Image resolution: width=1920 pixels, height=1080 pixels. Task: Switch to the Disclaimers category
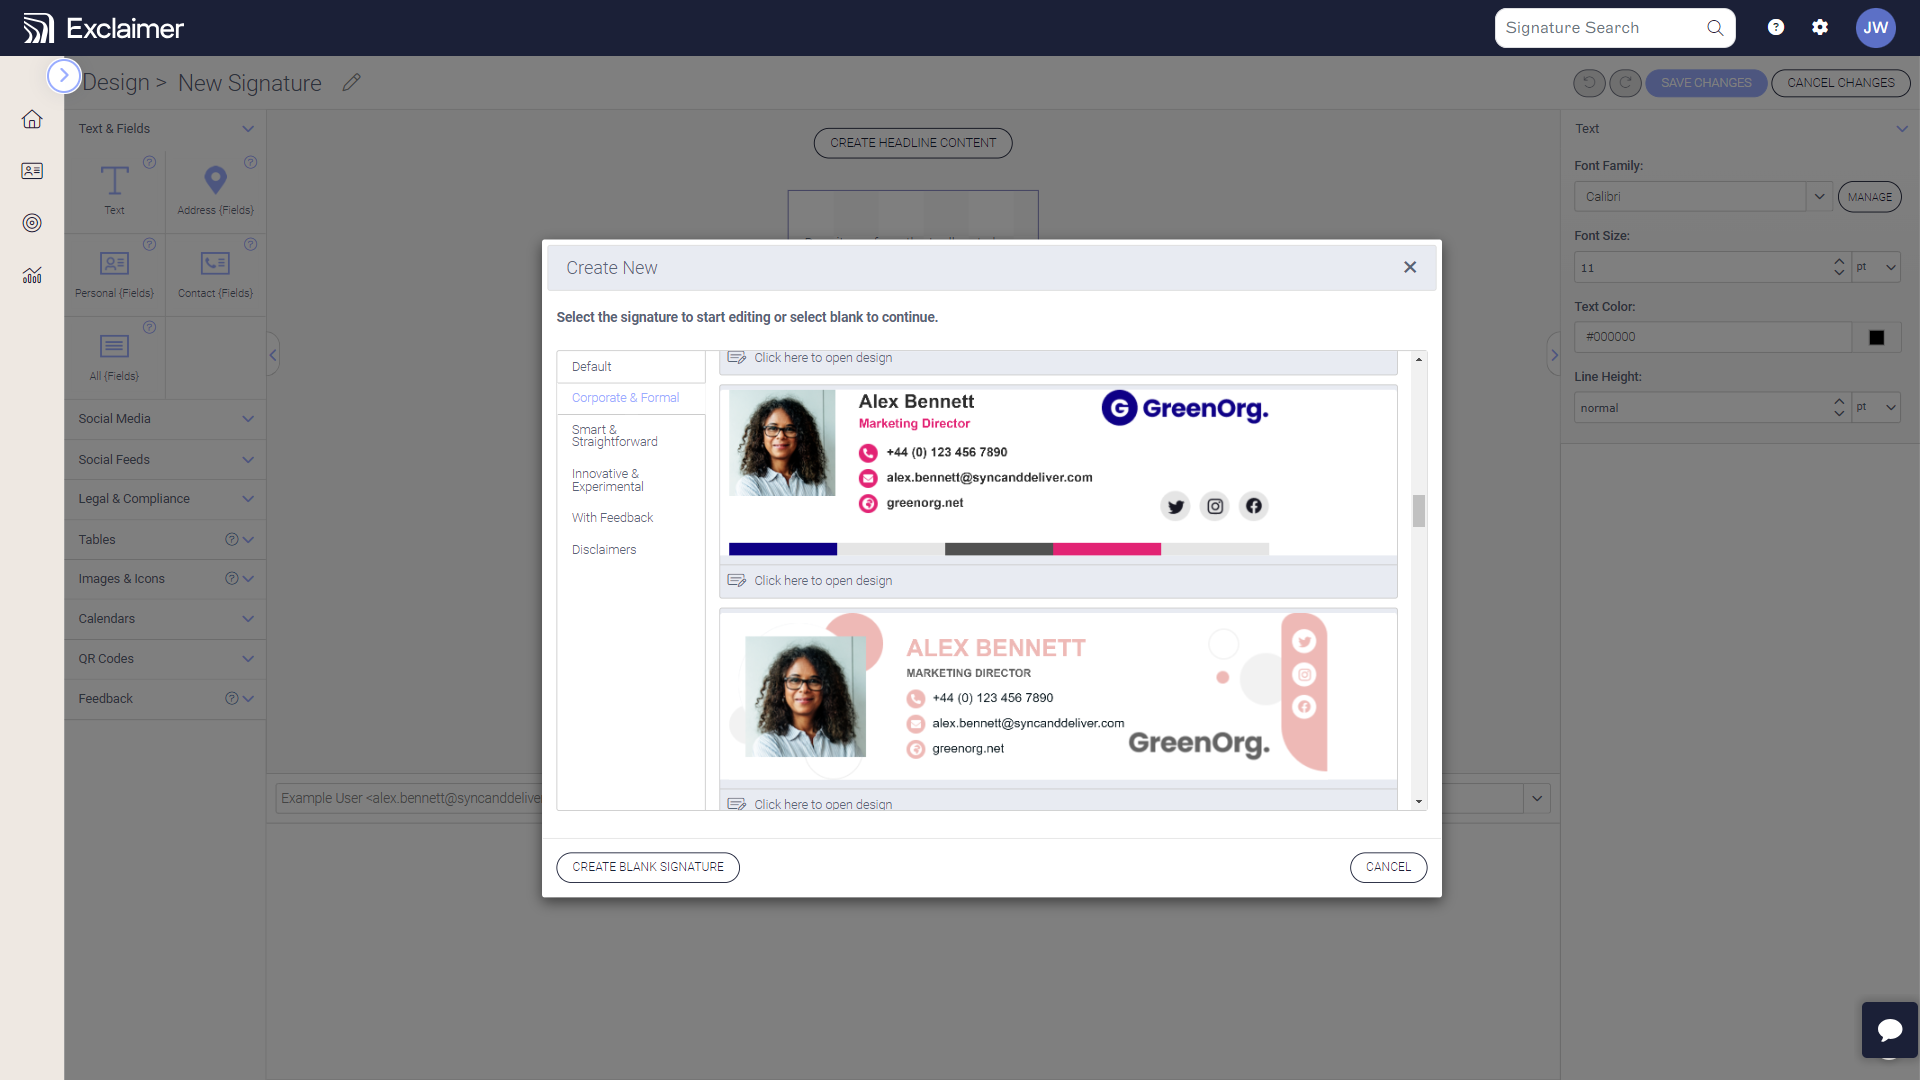tap(603, 549)
